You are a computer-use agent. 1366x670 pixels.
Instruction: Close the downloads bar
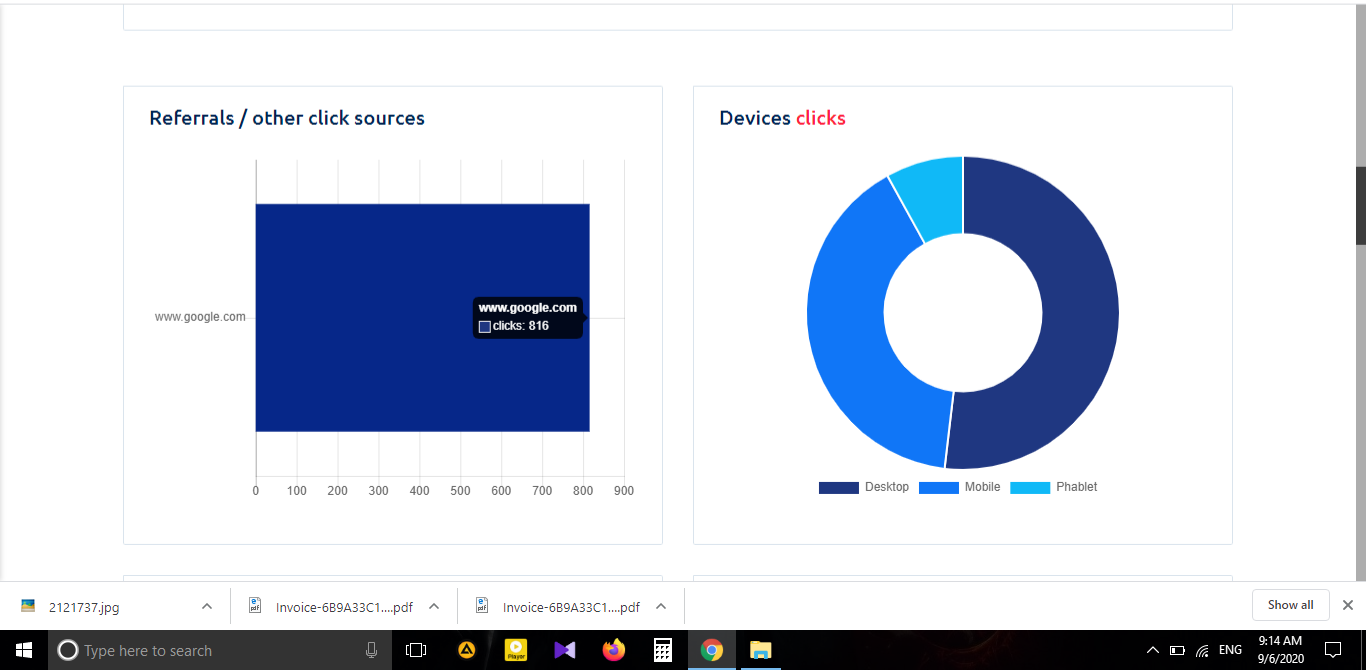click(1347, 605)
